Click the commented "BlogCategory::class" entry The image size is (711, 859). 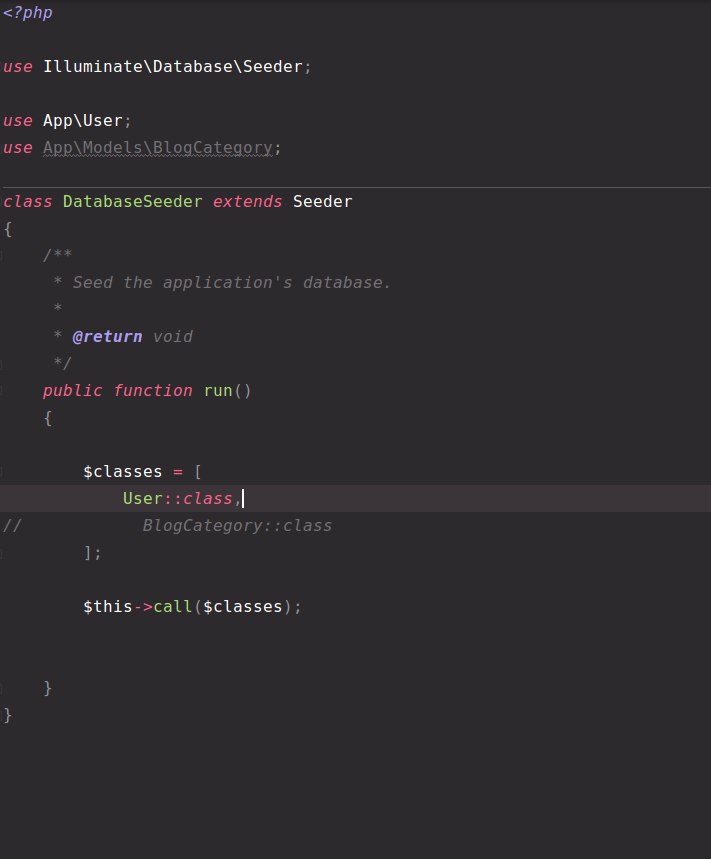[237, 526]
